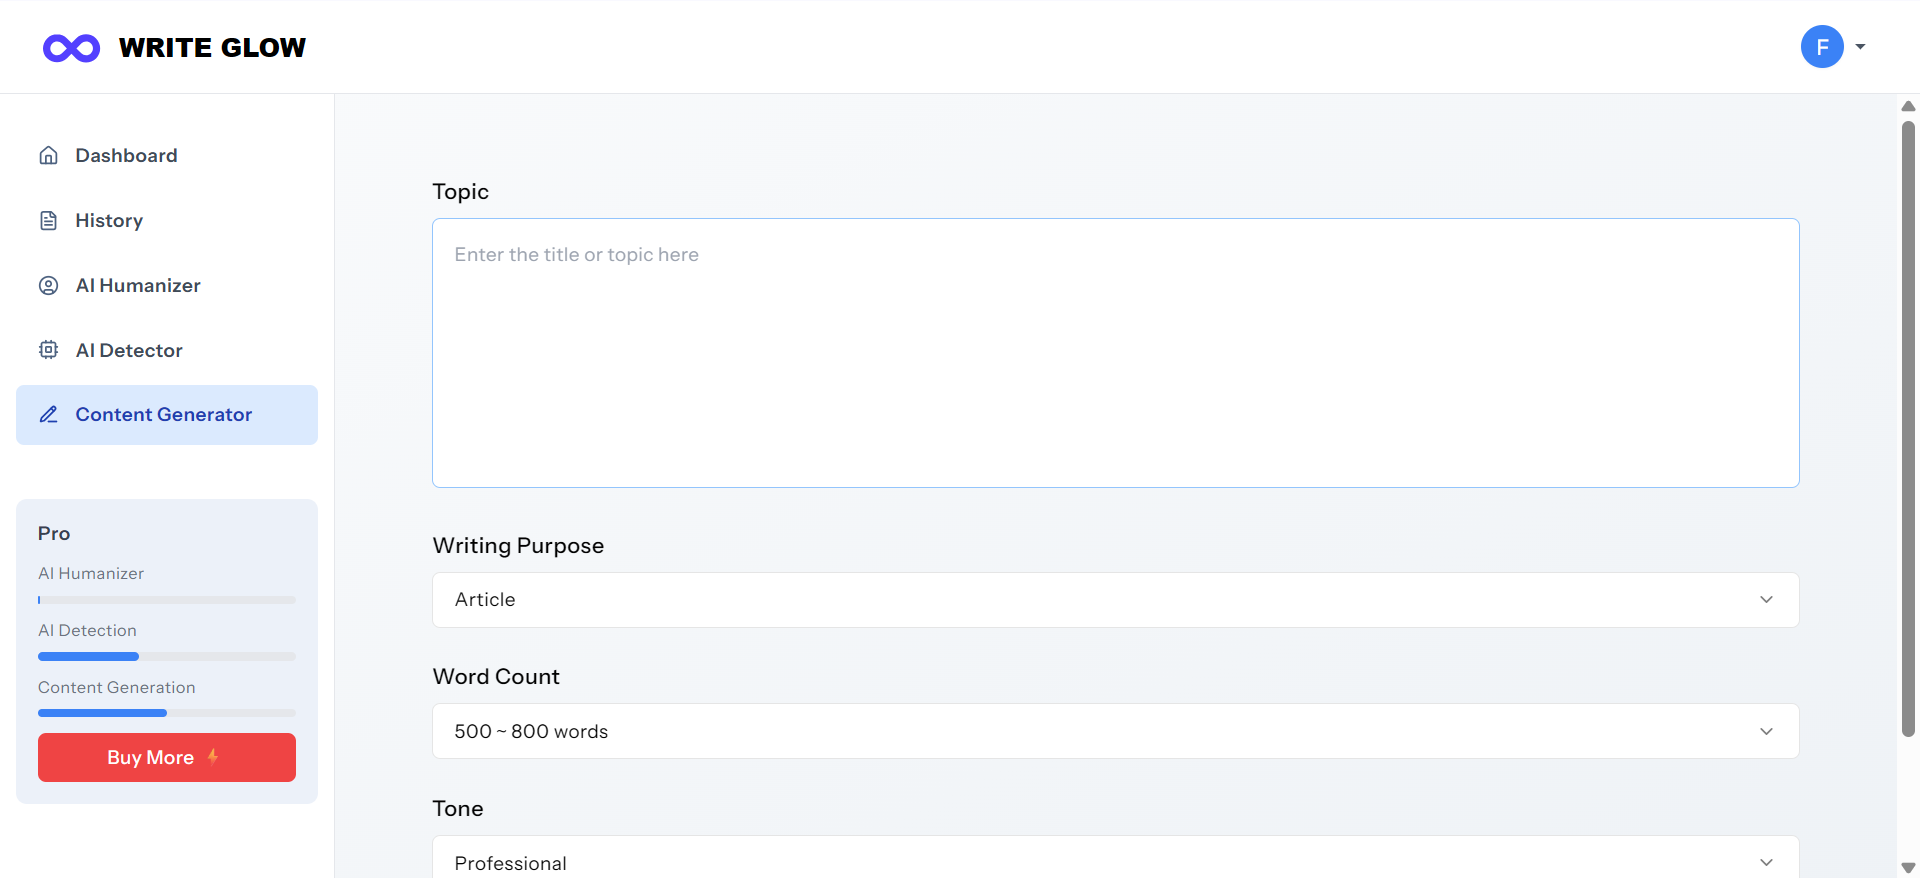This screenshot has height=878, width=1920.
Task: Focus the Topic text area
Action: click(x=1115, y=353)
